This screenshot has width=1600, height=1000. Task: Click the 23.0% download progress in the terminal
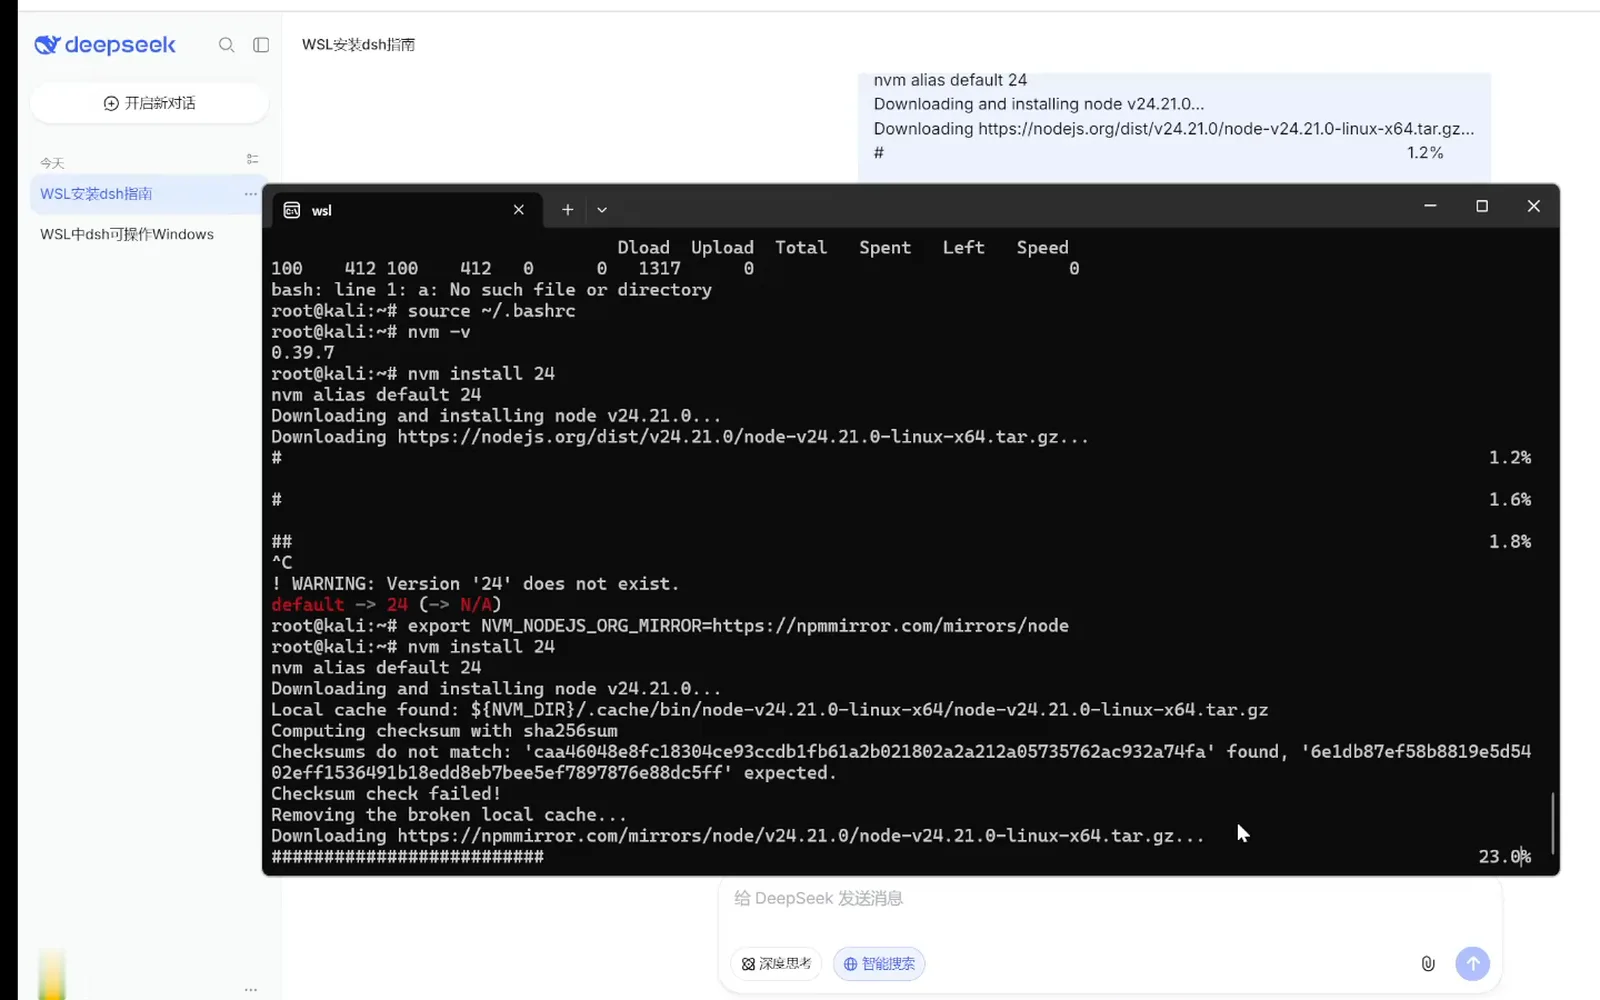[1505, 857]
